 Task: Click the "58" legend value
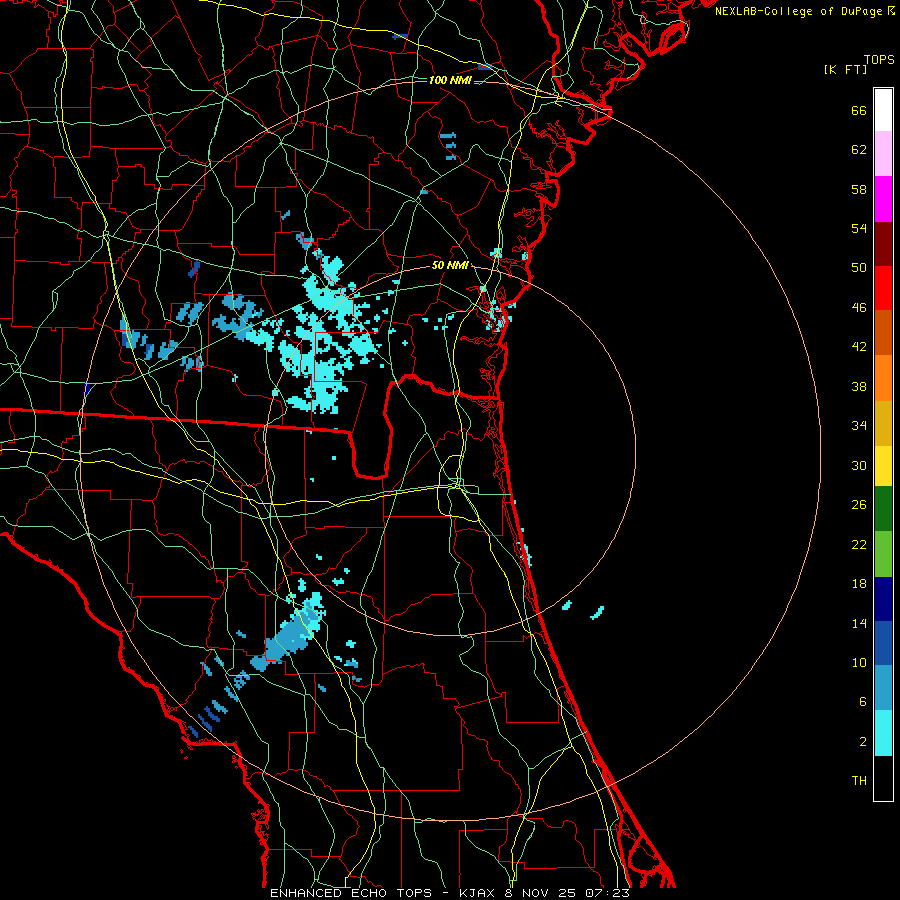(859, 189)
